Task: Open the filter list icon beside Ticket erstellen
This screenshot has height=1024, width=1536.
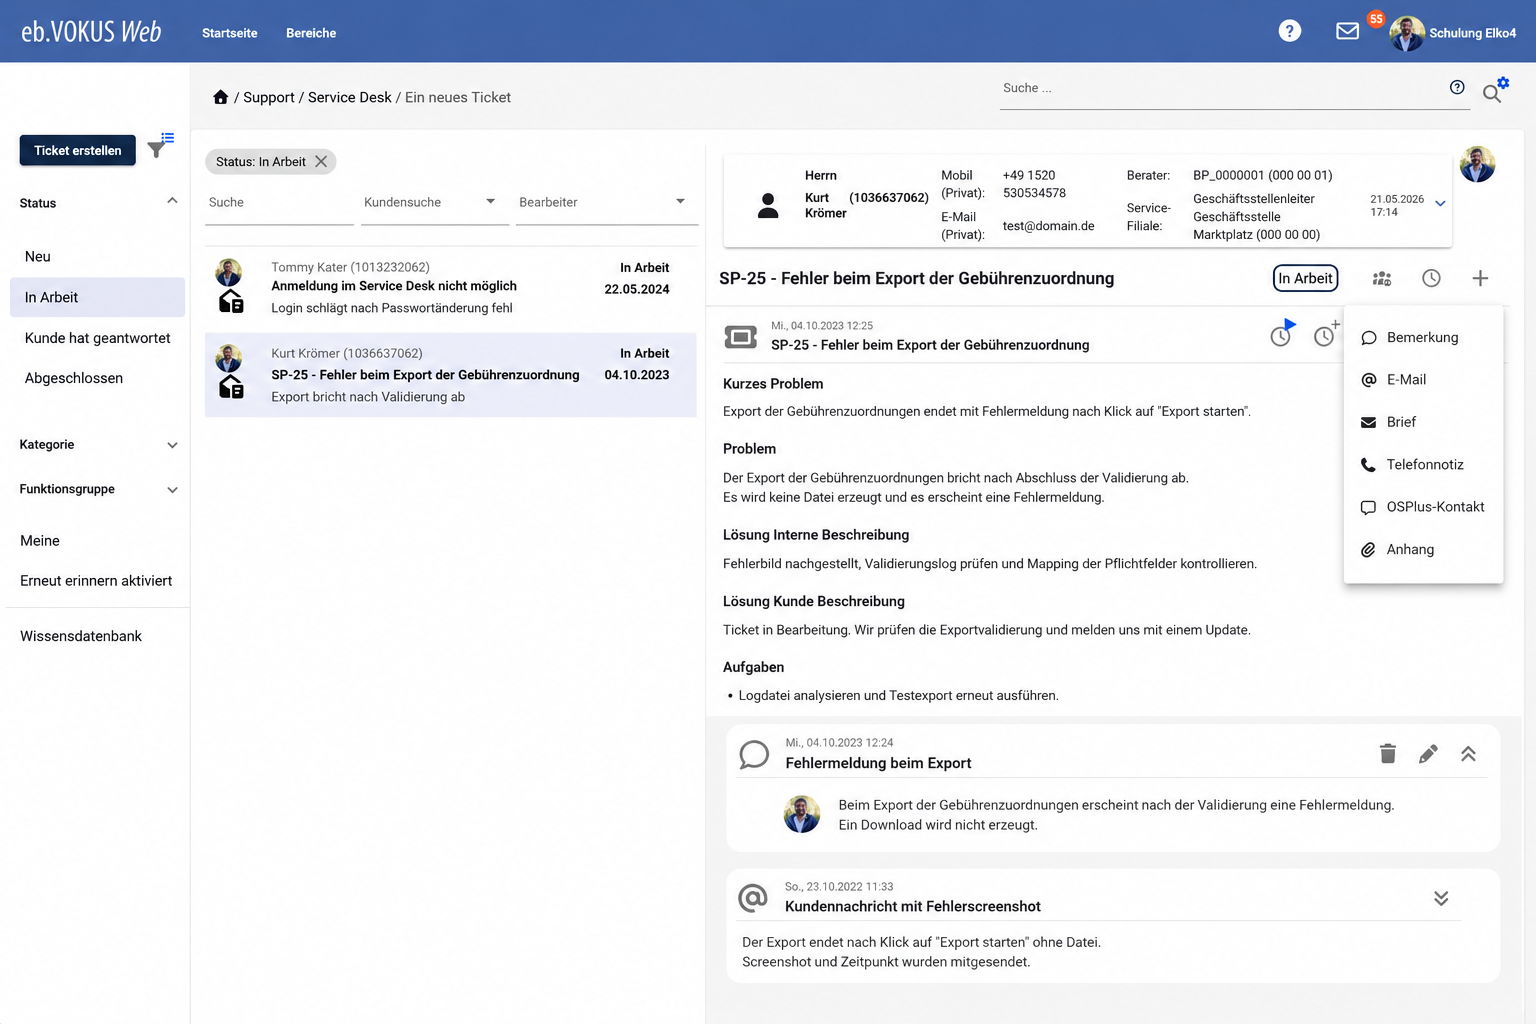Action: [160, 145]
